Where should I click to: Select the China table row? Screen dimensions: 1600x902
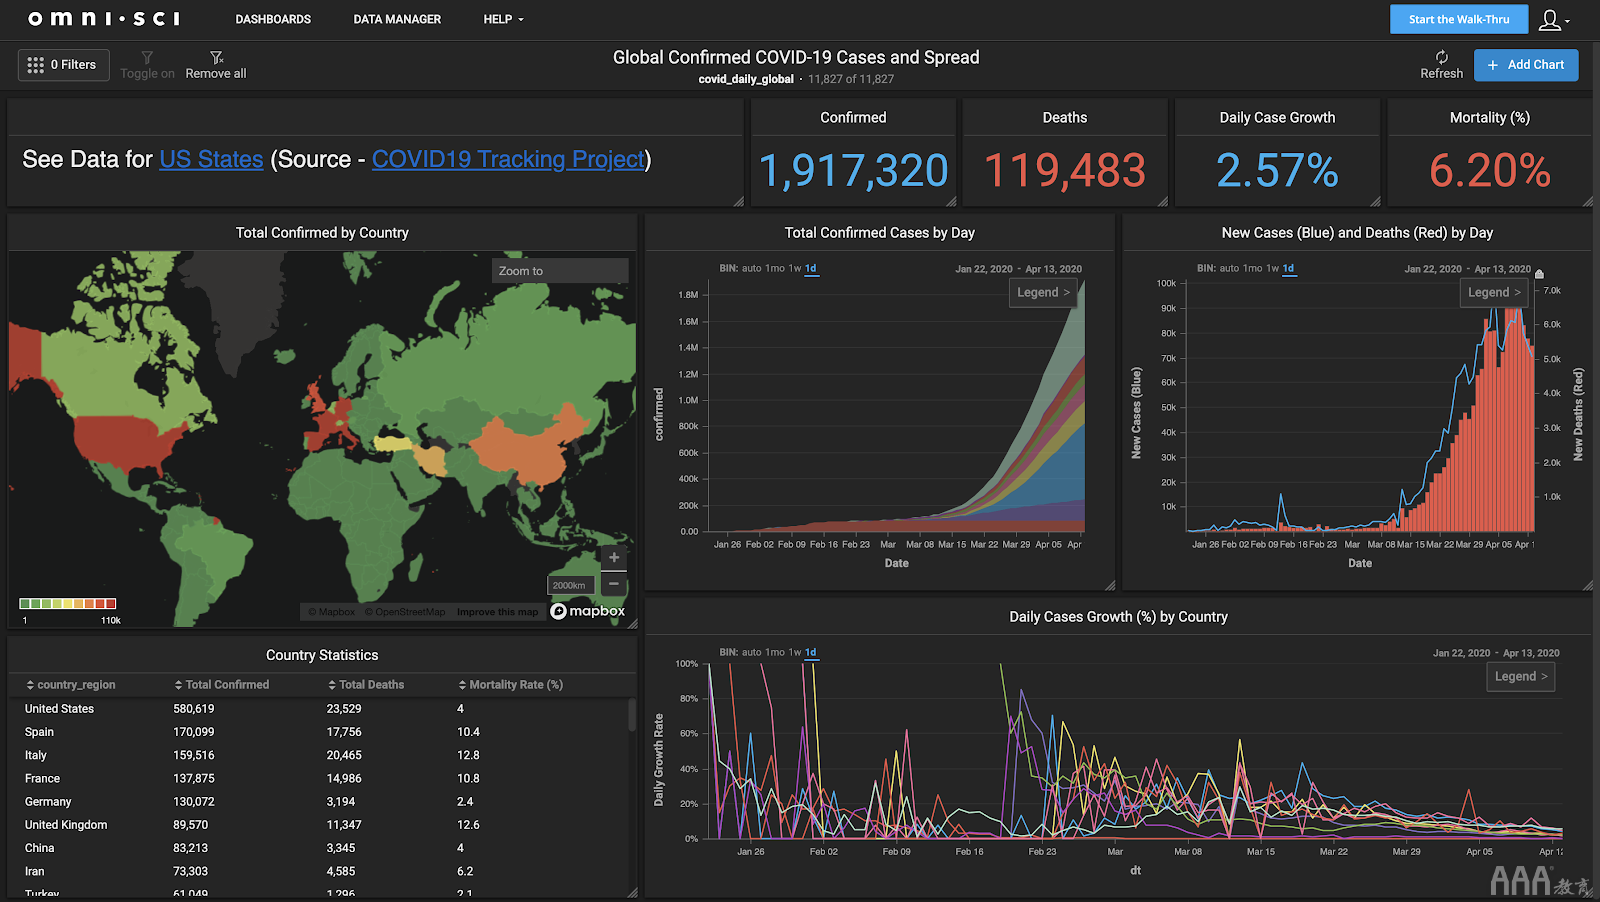[318, 848]
